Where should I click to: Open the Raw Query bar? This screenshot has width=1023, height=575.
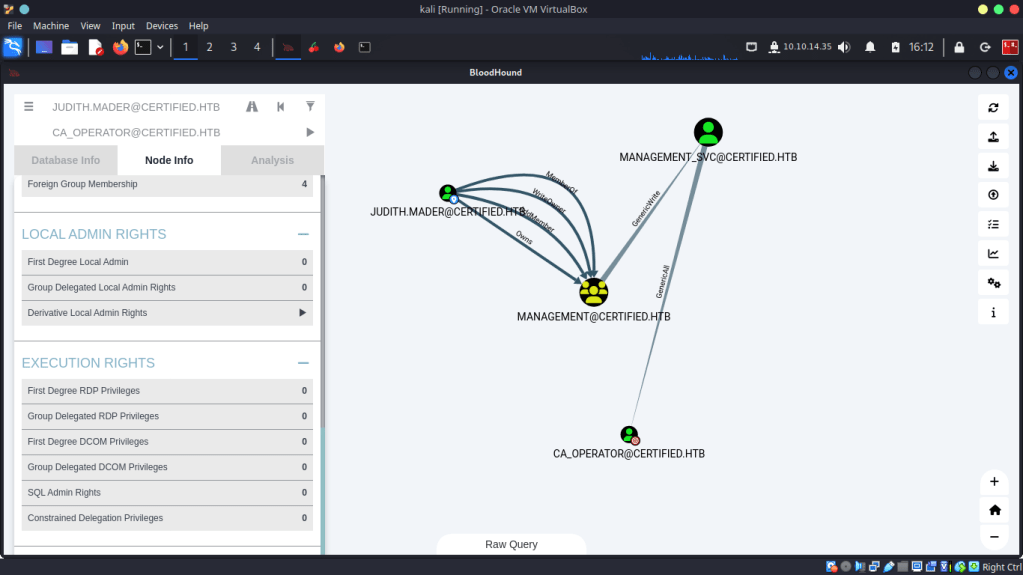pos(511,544)
